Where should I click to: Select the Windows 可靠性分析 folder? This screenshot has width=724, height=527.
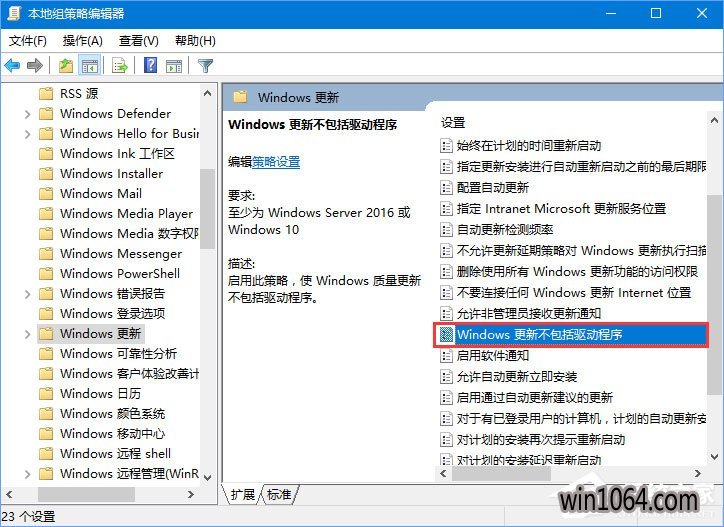click(118, 354)
